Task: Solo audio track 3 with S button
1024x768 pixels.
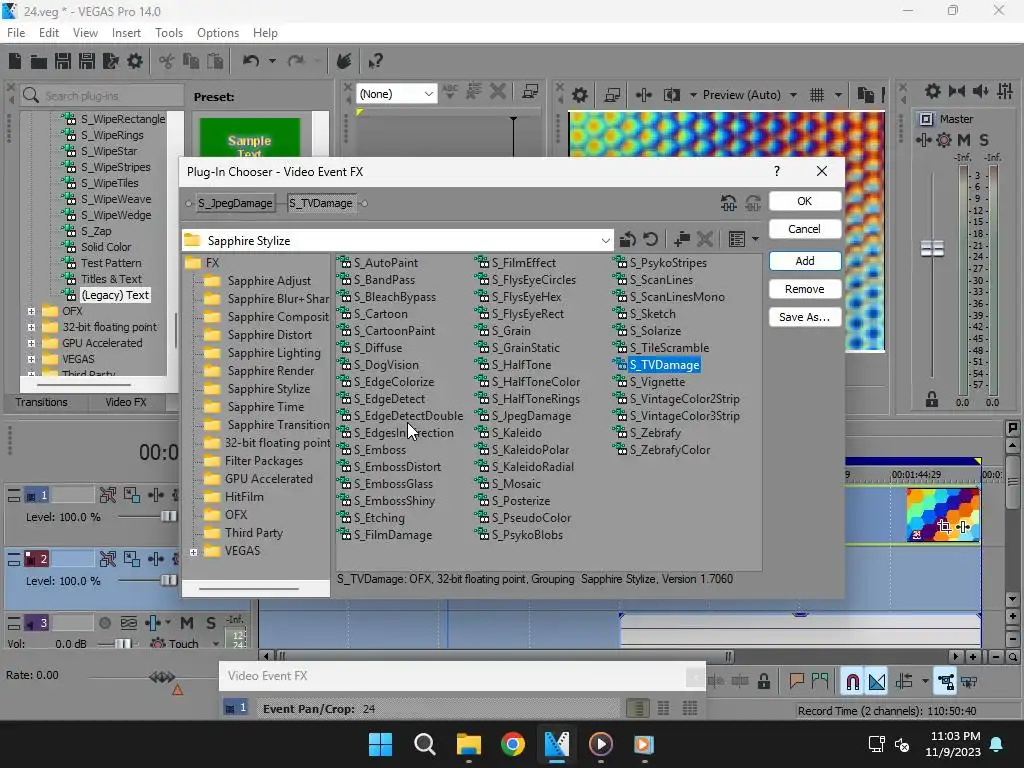Action: coord(211,624)
